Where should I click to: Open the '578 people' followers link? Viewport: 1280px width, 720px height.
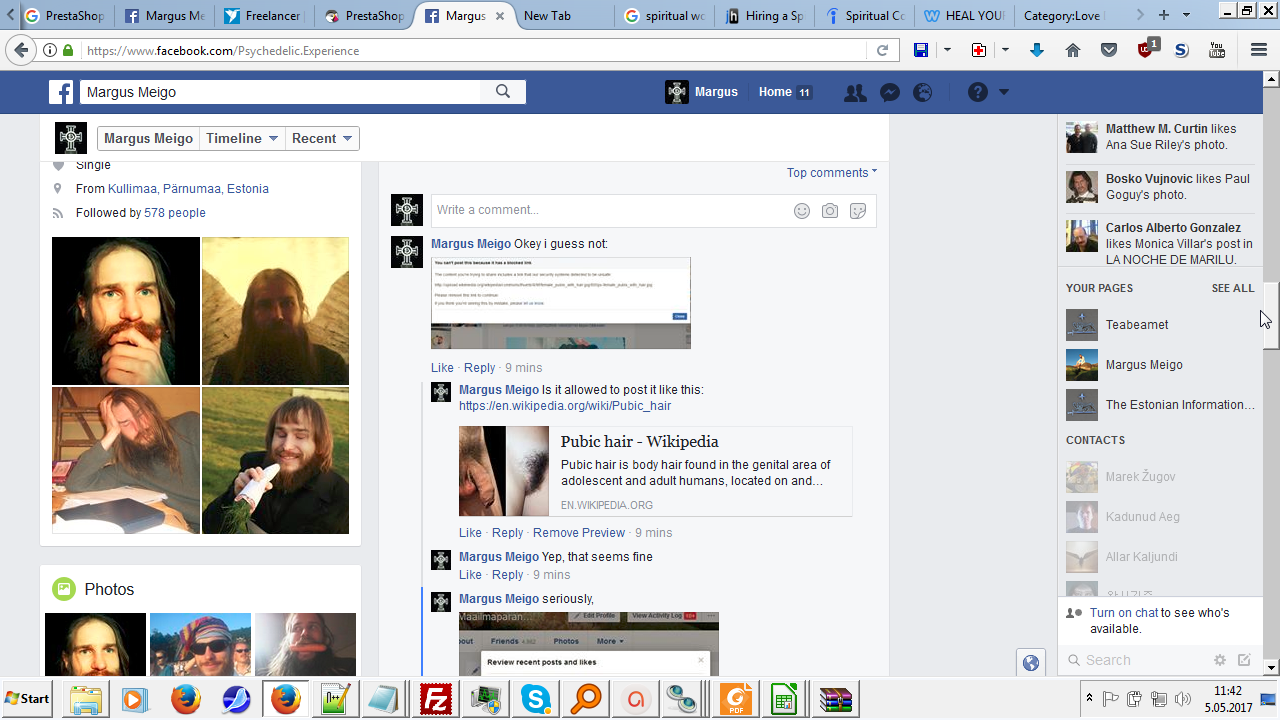coord(175,213)
